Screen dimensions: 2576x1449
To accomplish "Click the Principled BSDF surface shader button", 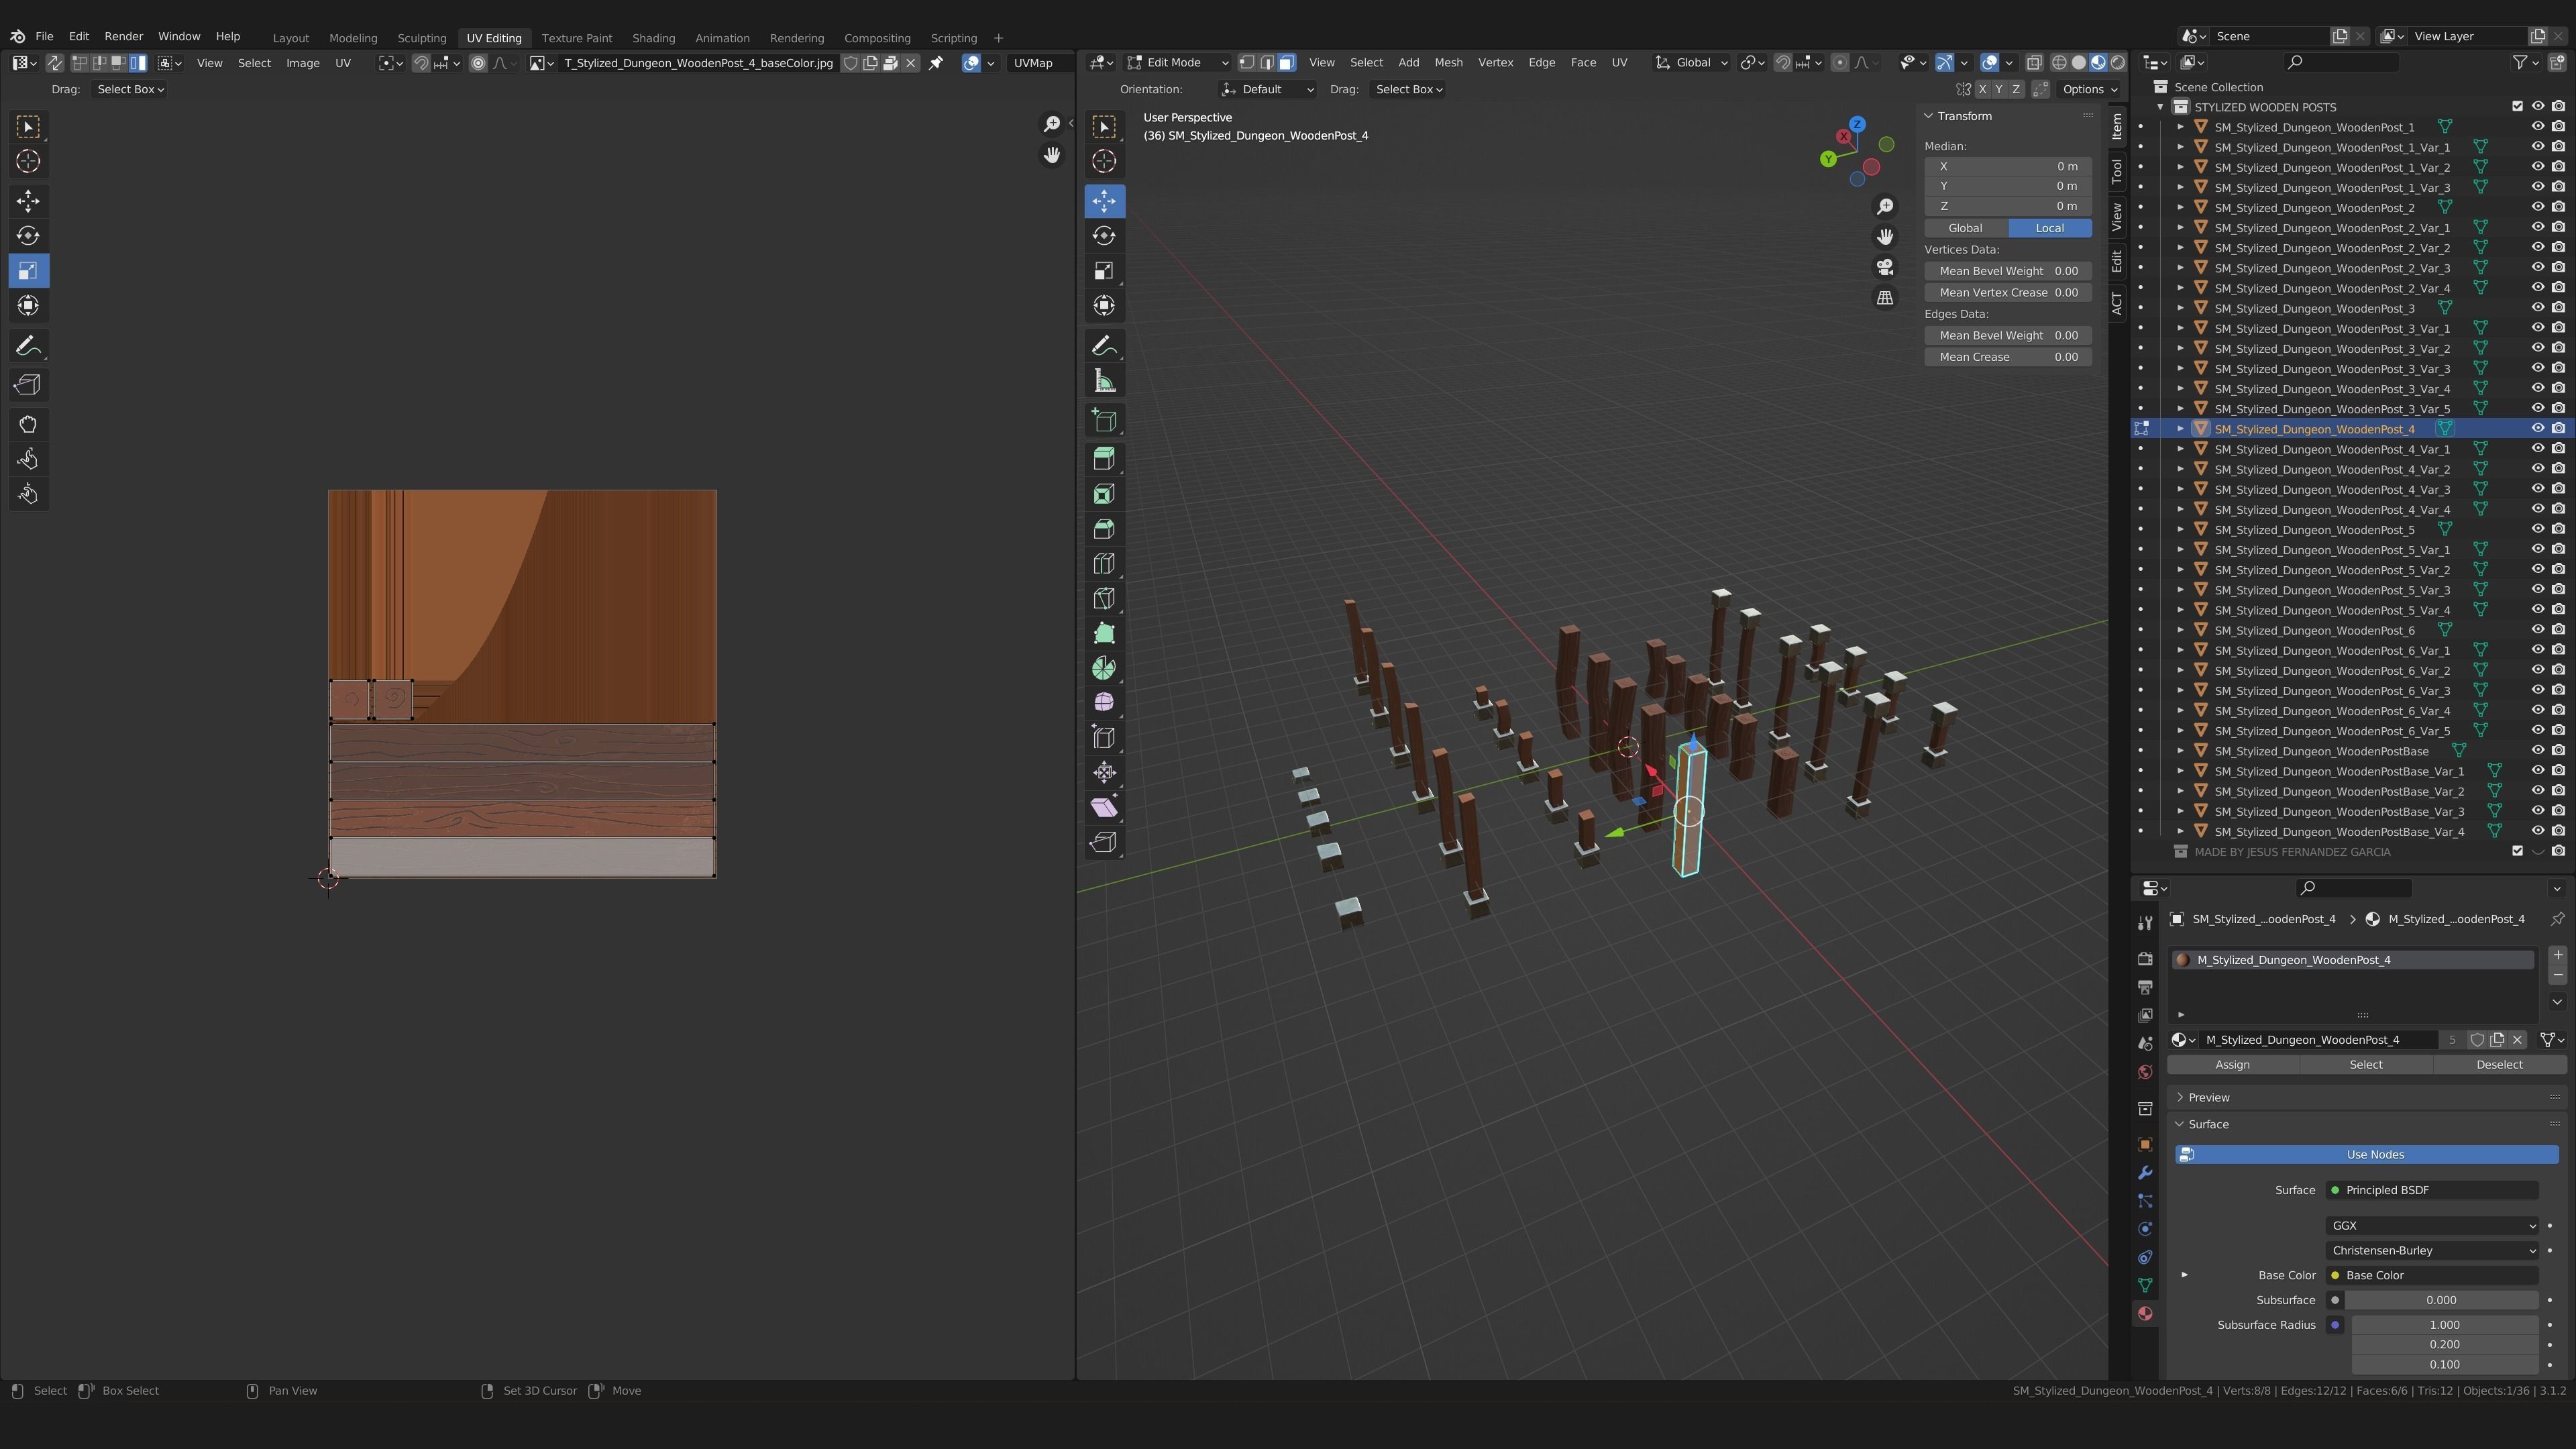I will [x=2432, y=1191].
